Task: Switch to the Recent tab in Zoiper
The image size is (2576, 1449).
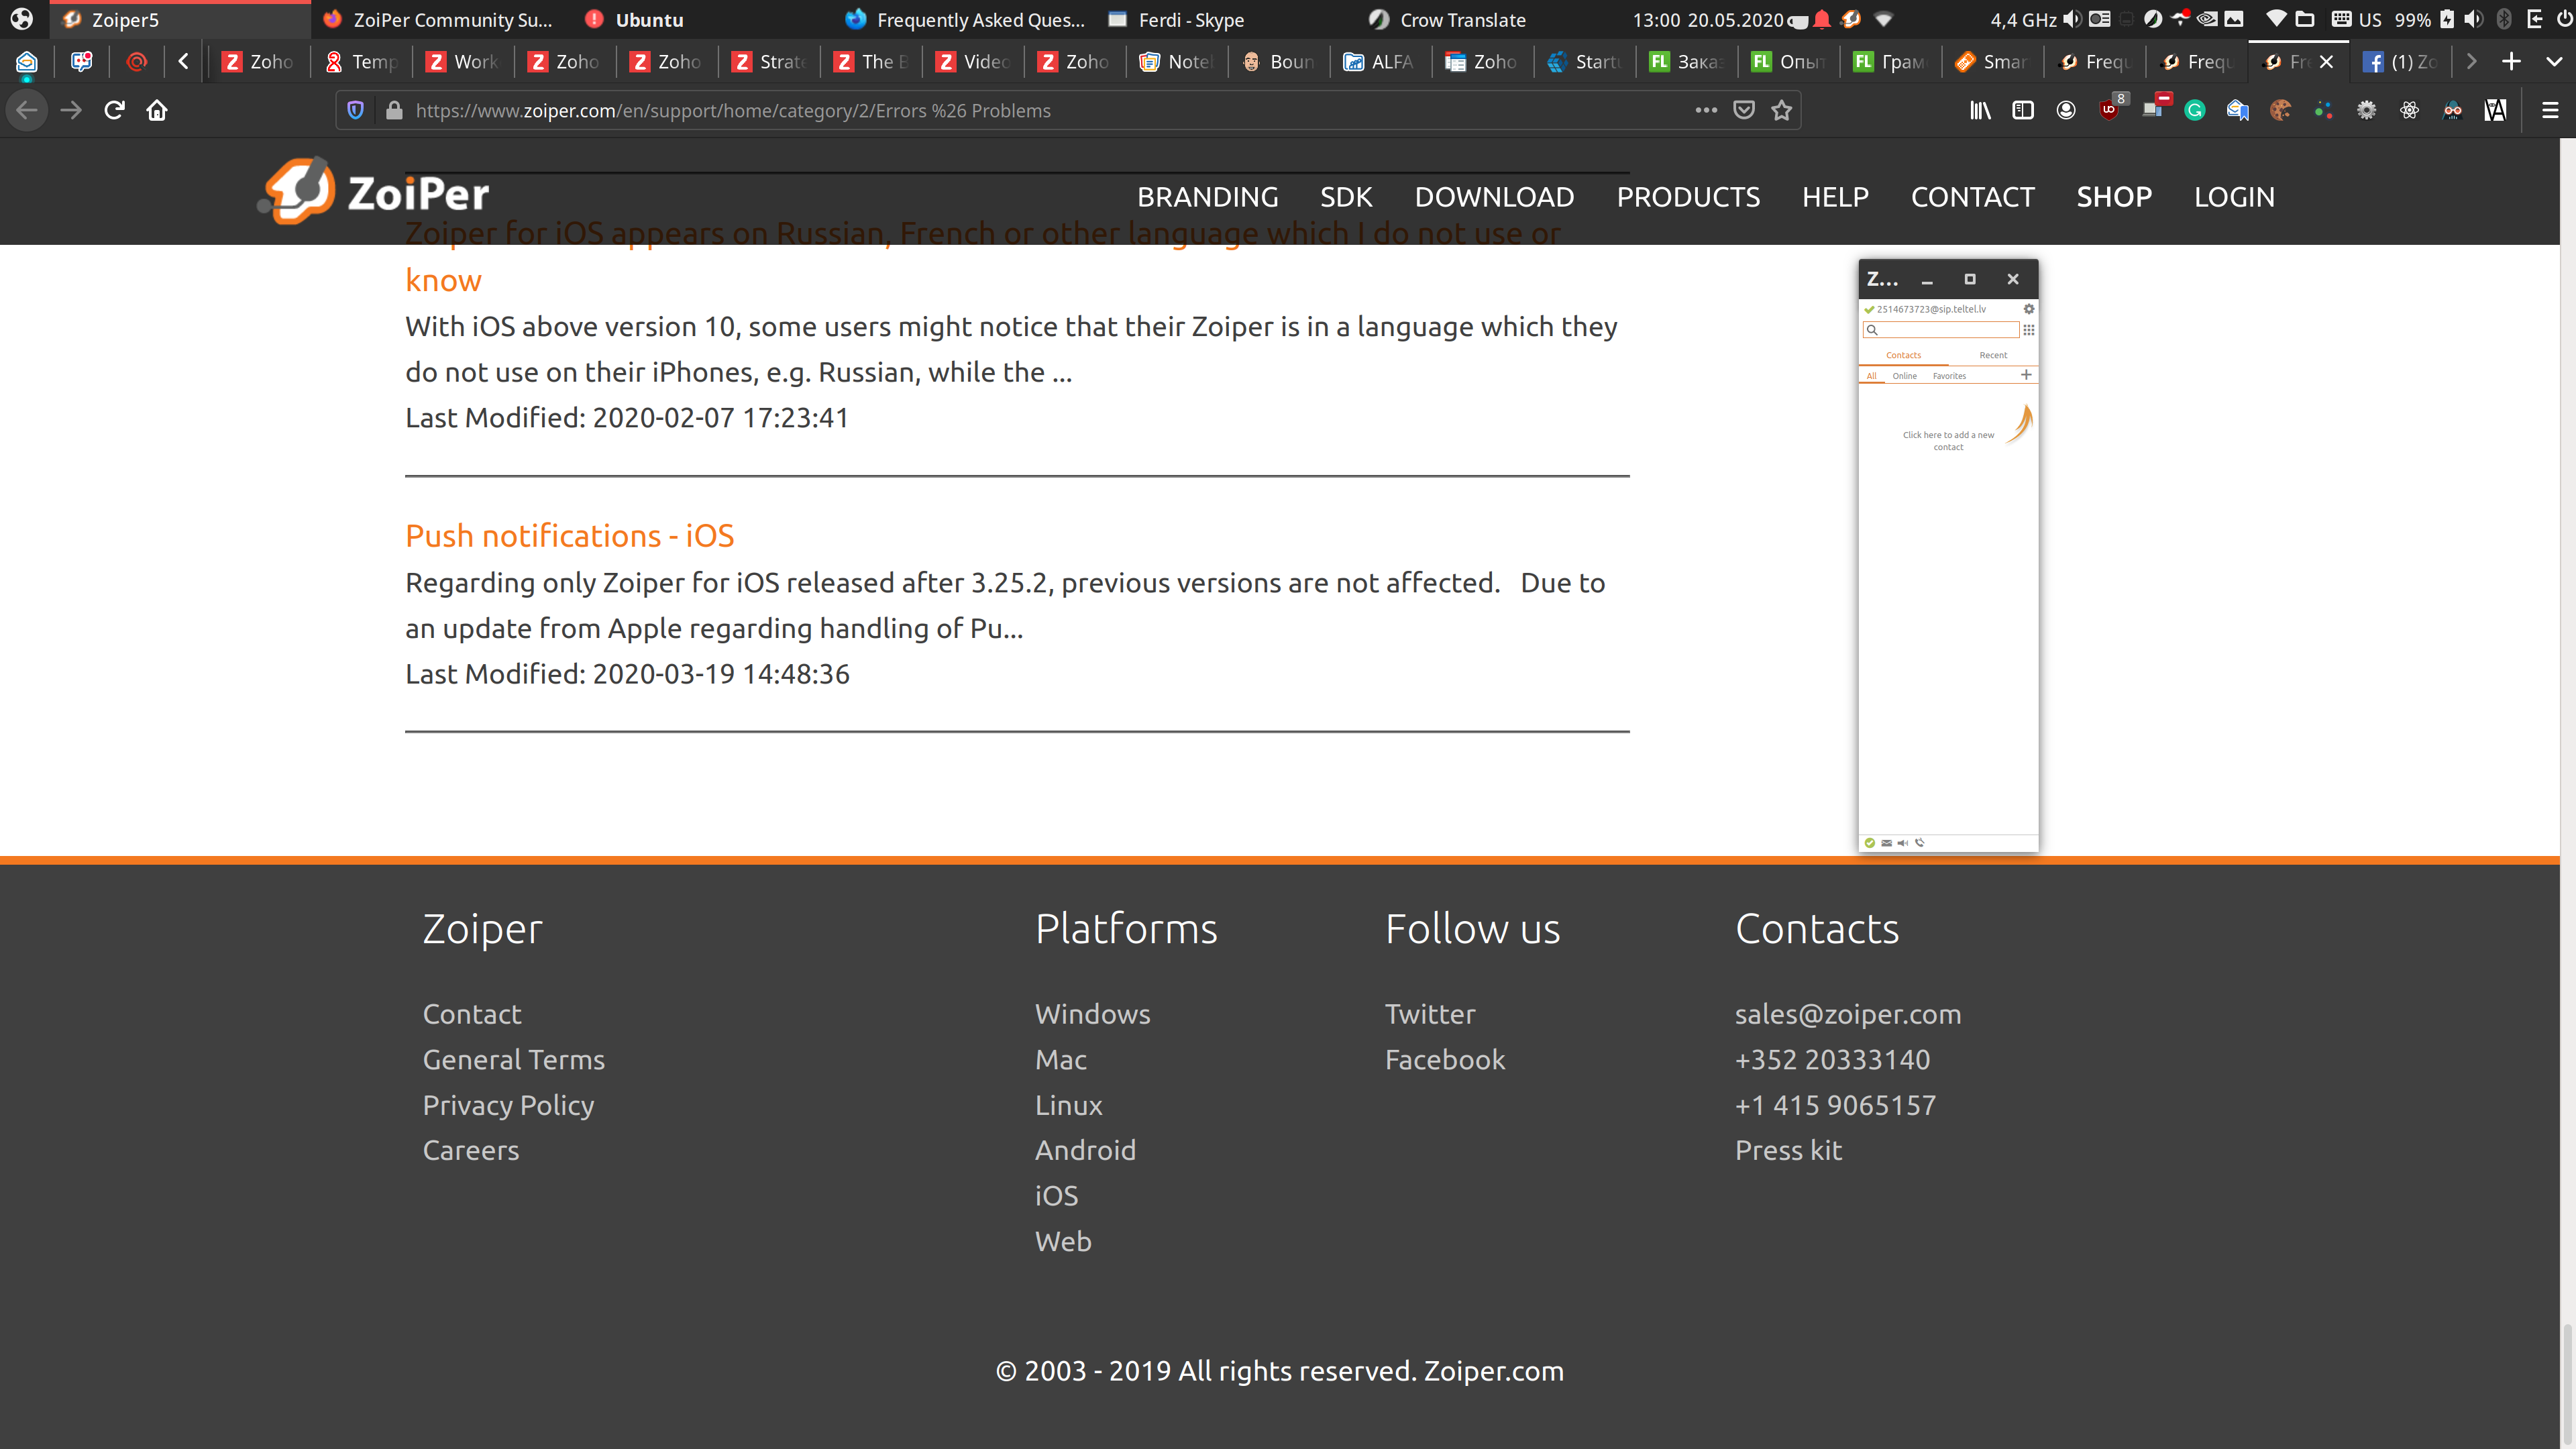Action: [1993, 355]
